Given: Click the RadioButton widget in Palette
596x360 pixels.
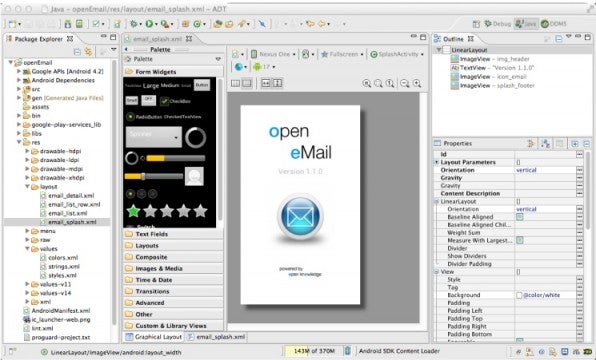Looking at the screenshot, I should click(144, 117).
